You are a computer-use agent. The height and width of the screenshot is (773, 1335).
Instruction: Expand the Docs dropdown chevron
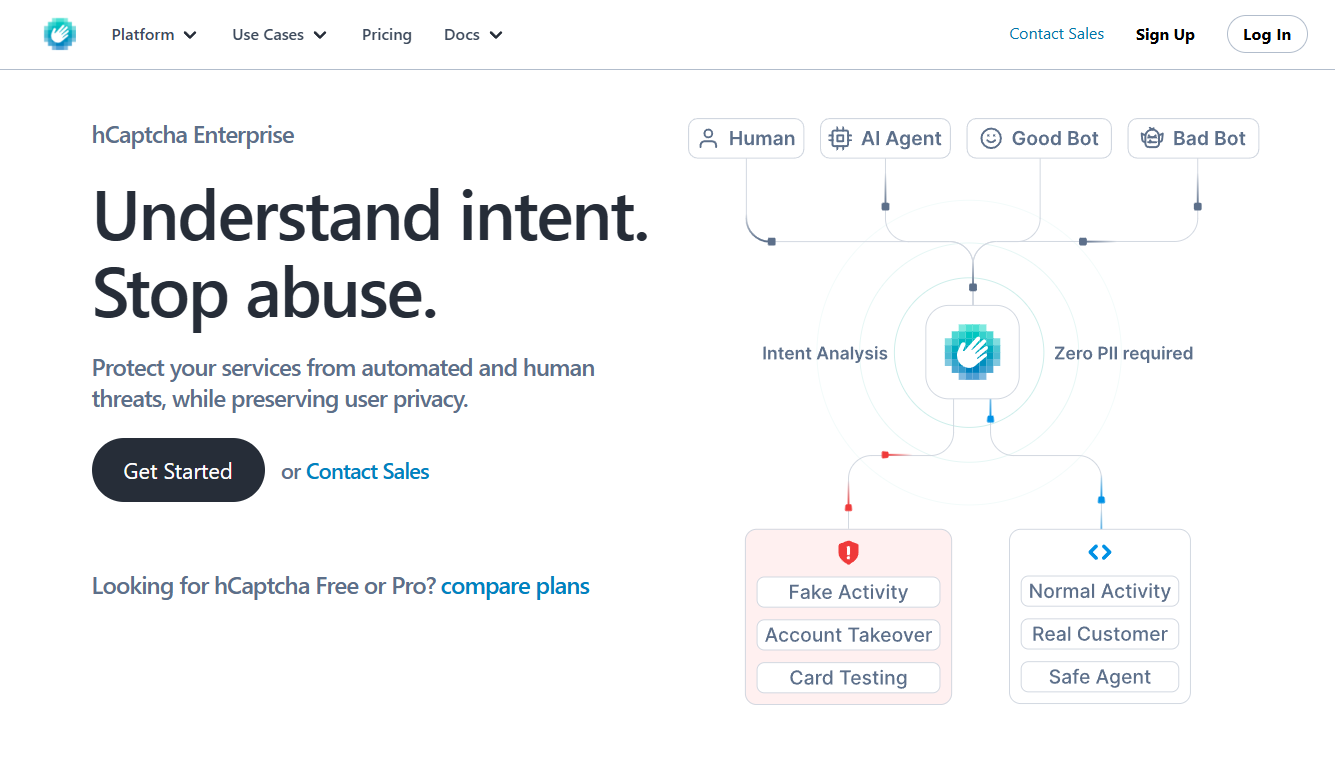(496, 35)
